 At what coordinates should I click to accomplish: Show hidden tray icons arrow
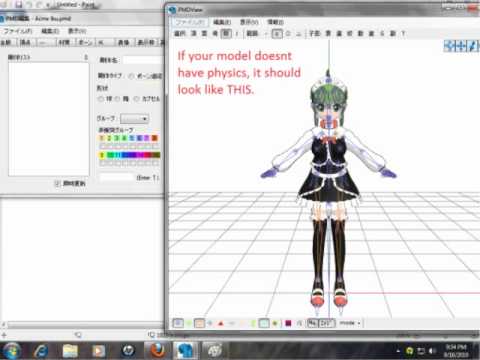(x=398, y=351)
